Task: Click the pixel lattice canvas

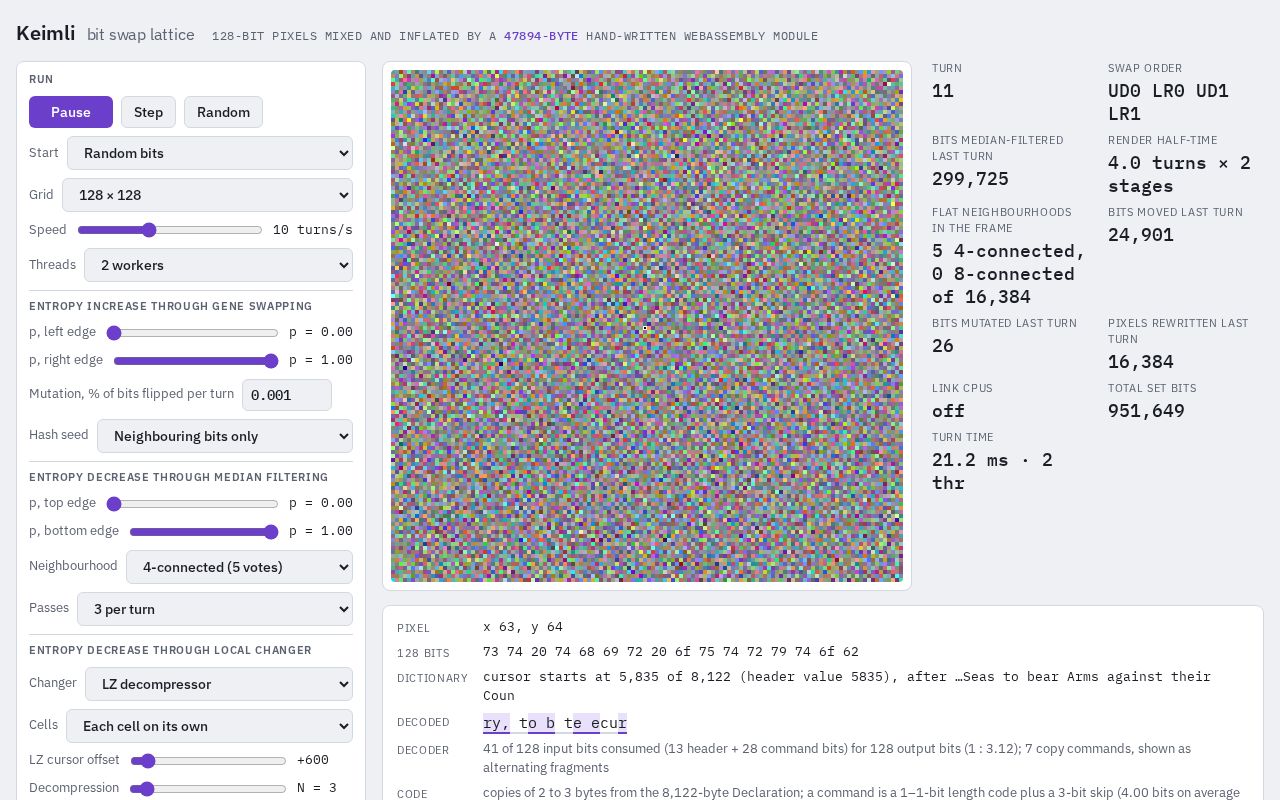Action: [x=647, y=326]
